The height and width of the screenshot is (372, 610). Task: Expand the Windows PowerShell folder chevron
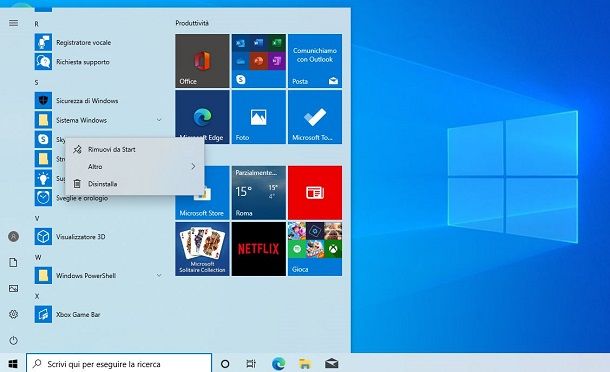159,275
